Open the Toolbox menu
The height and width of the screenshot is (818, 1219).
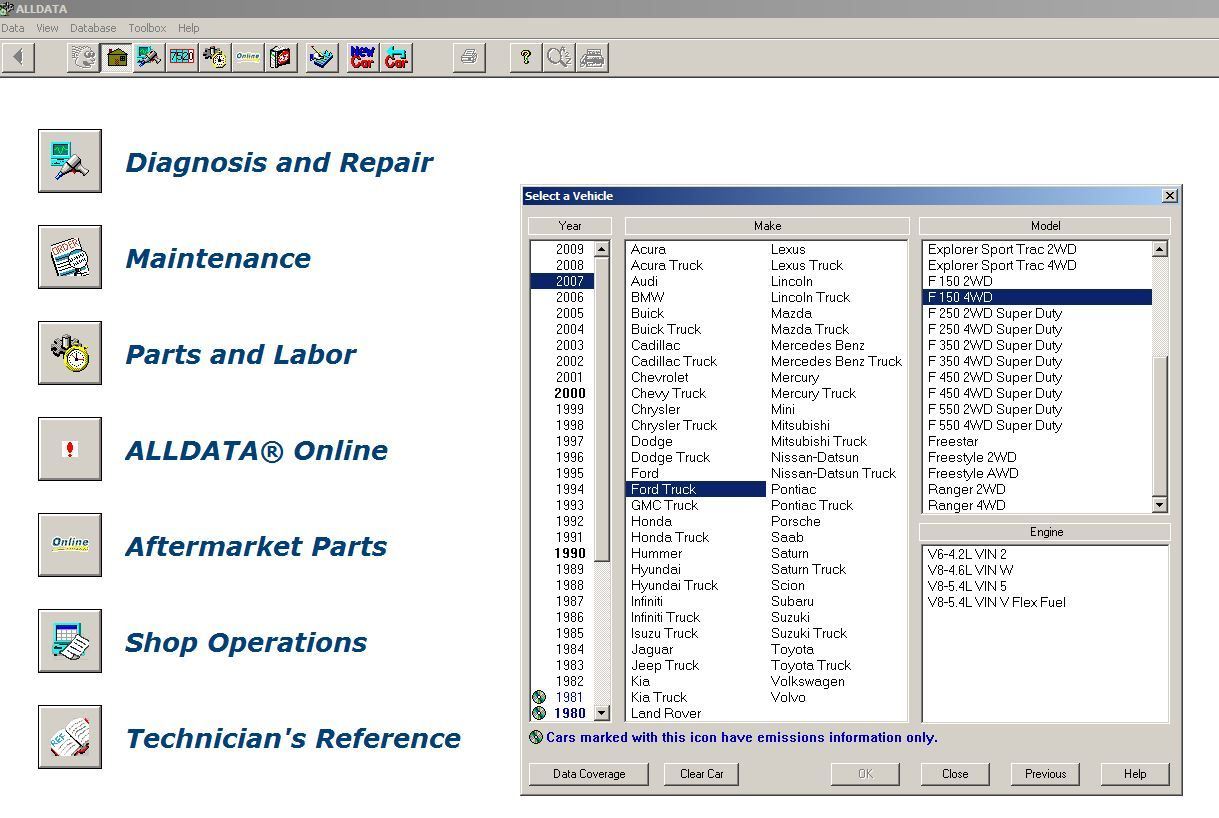[147, 28]
